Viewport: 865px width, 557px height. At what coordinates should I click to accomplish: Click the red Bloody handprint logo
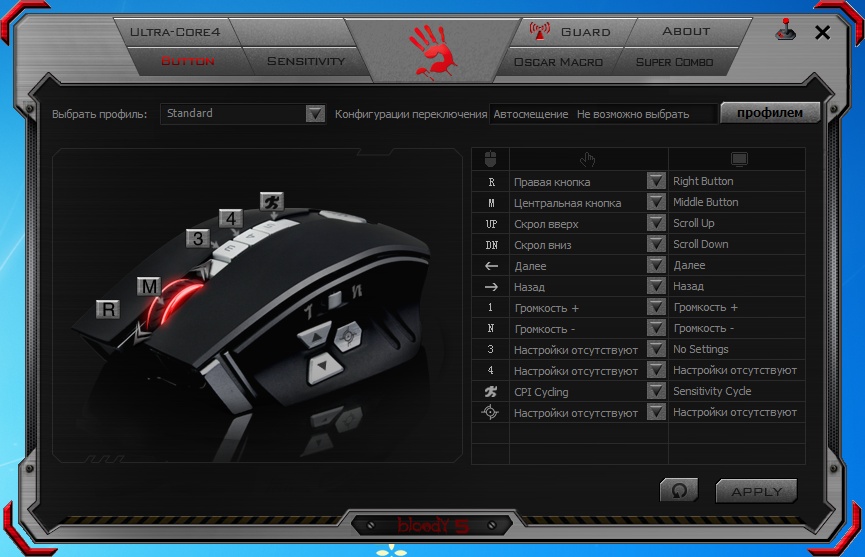click(432, 50)
